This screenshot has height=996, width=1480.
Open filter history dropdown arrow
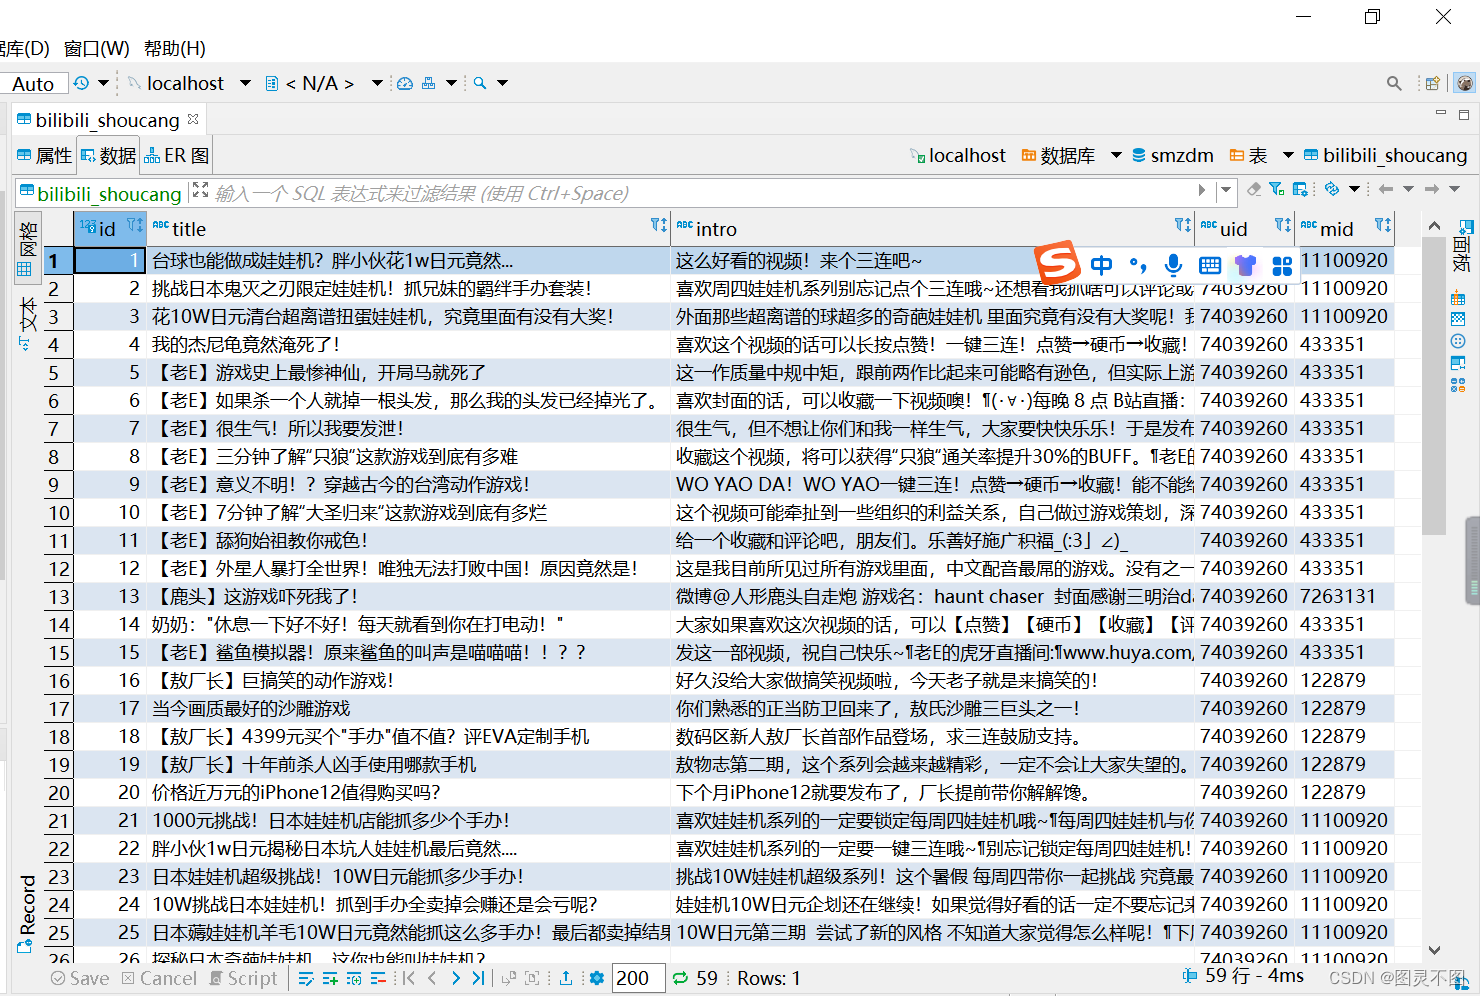1226,190
